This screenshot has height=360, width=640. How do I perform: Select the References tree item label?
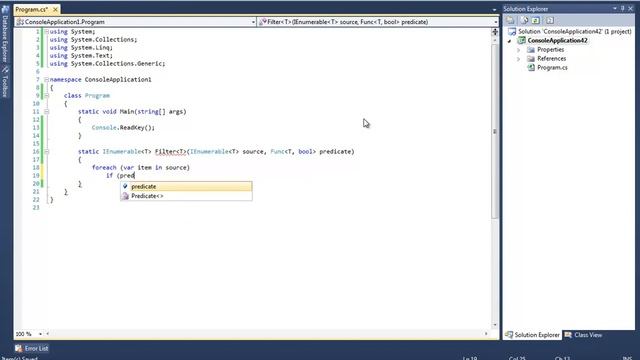point(551,59)
